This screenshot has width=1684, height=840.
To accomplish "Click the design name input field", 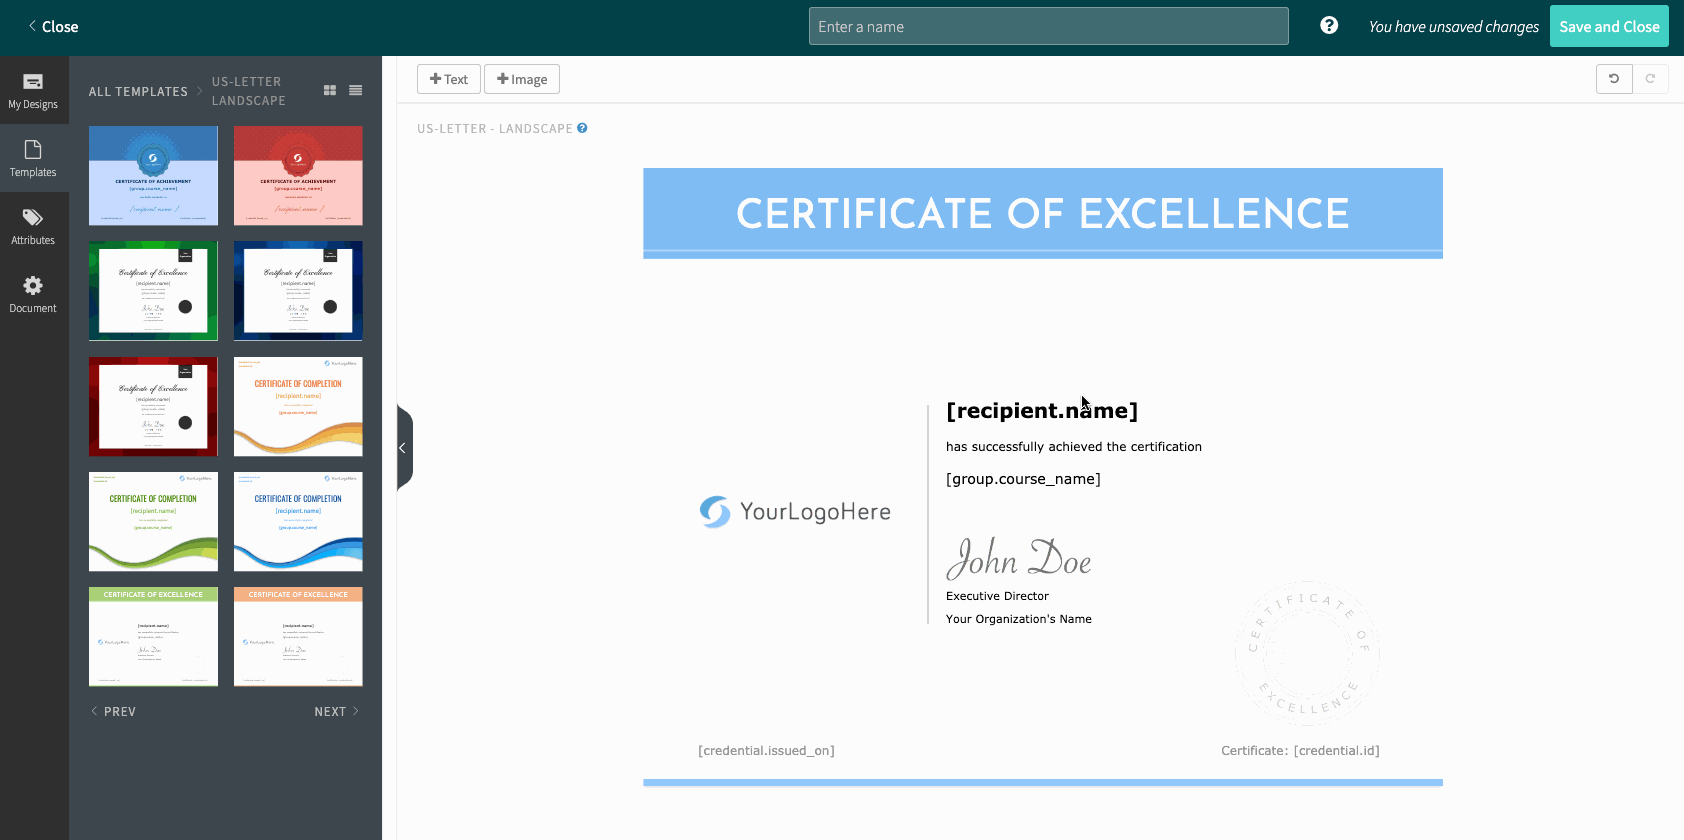I will point(1048,27).
